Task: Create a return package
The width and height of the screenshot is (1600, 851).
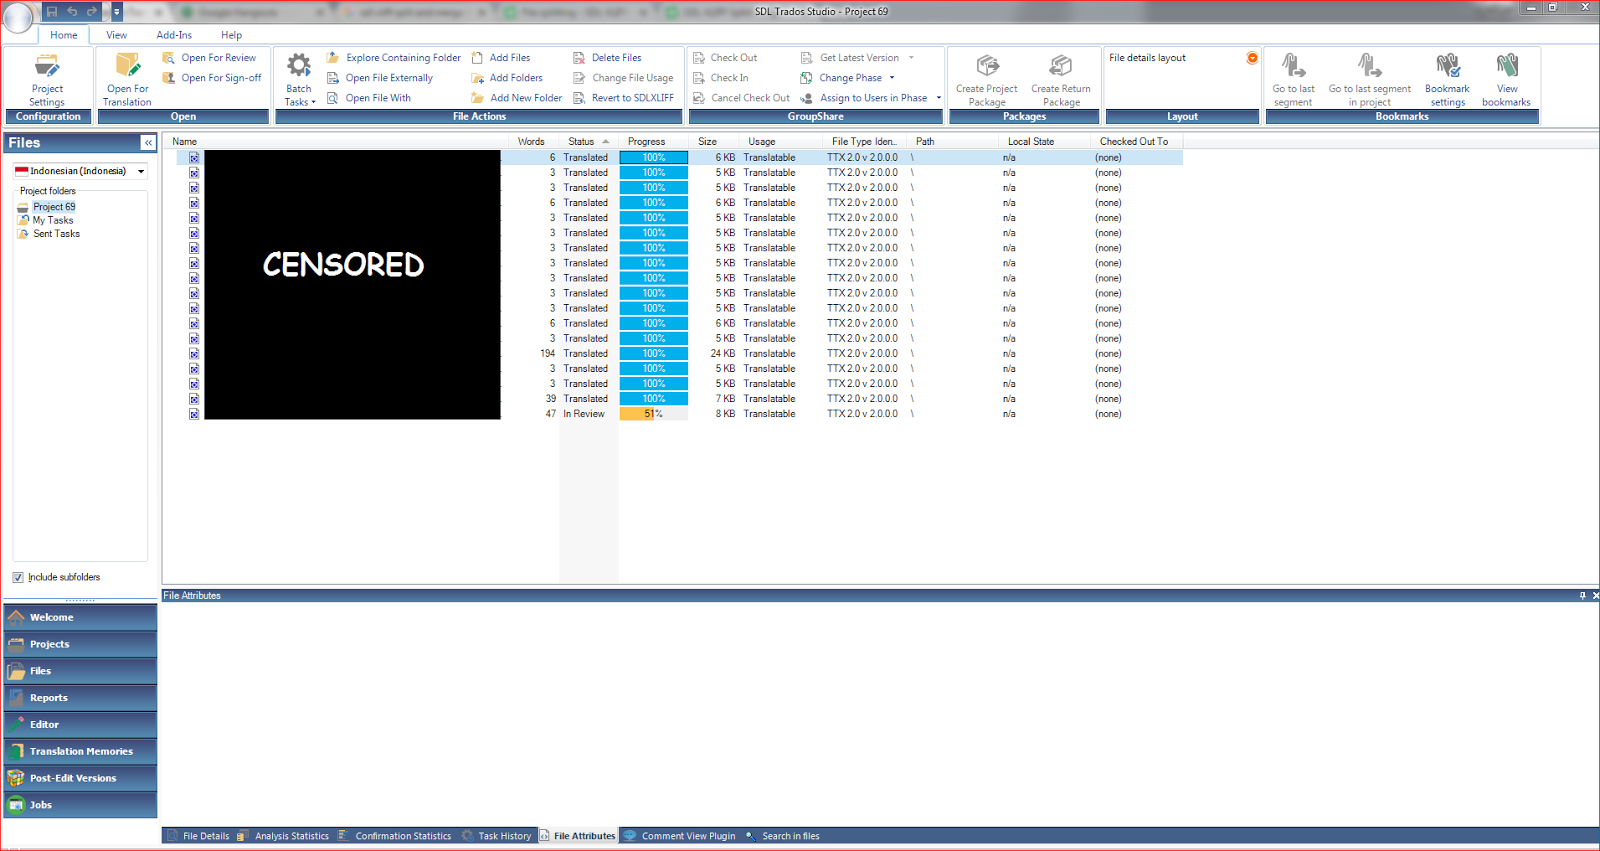Action: (1061, 80)
